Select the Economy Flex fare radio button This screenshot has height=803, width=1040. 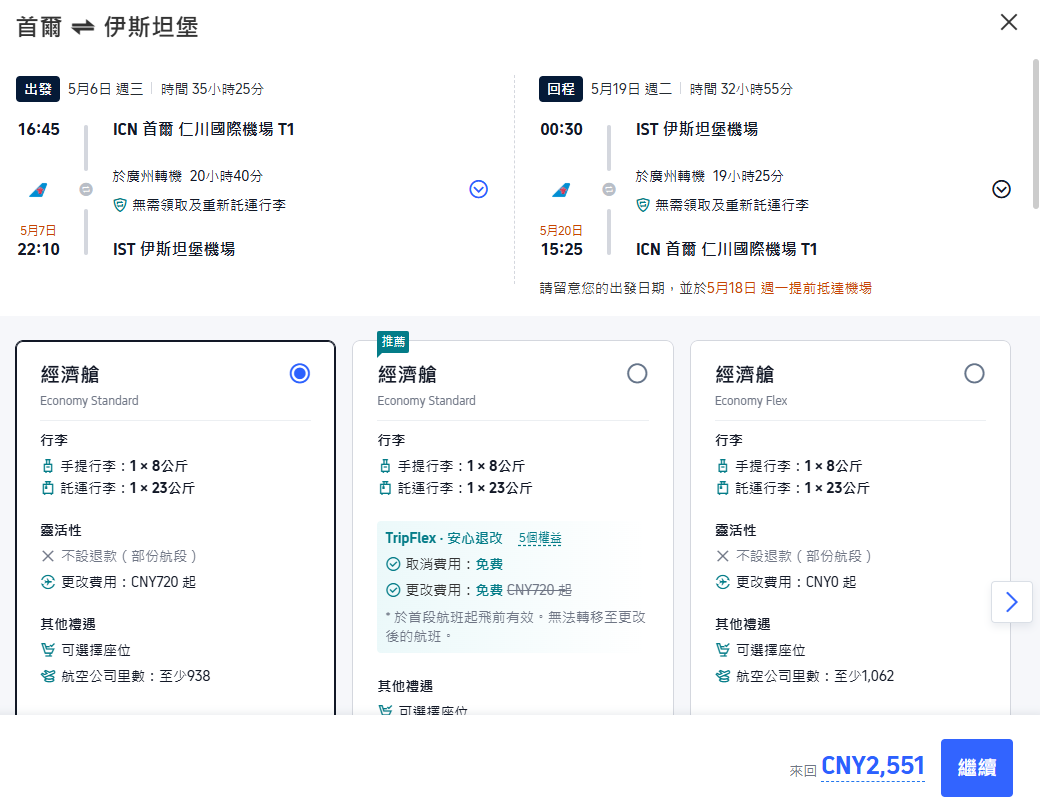tap(974, 373)
